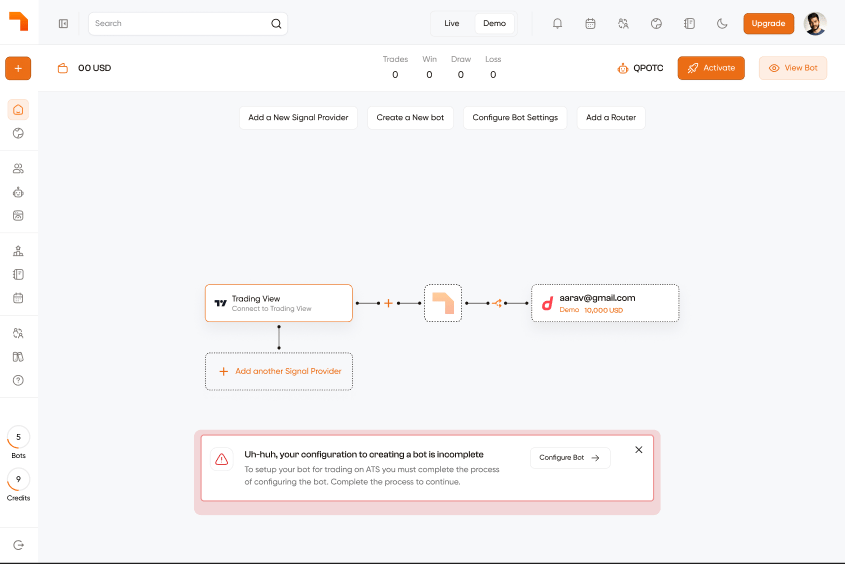This screenshot has height=564, width=845.
Task: Toggle dark mode moon icon
Action: pos(722,24)
